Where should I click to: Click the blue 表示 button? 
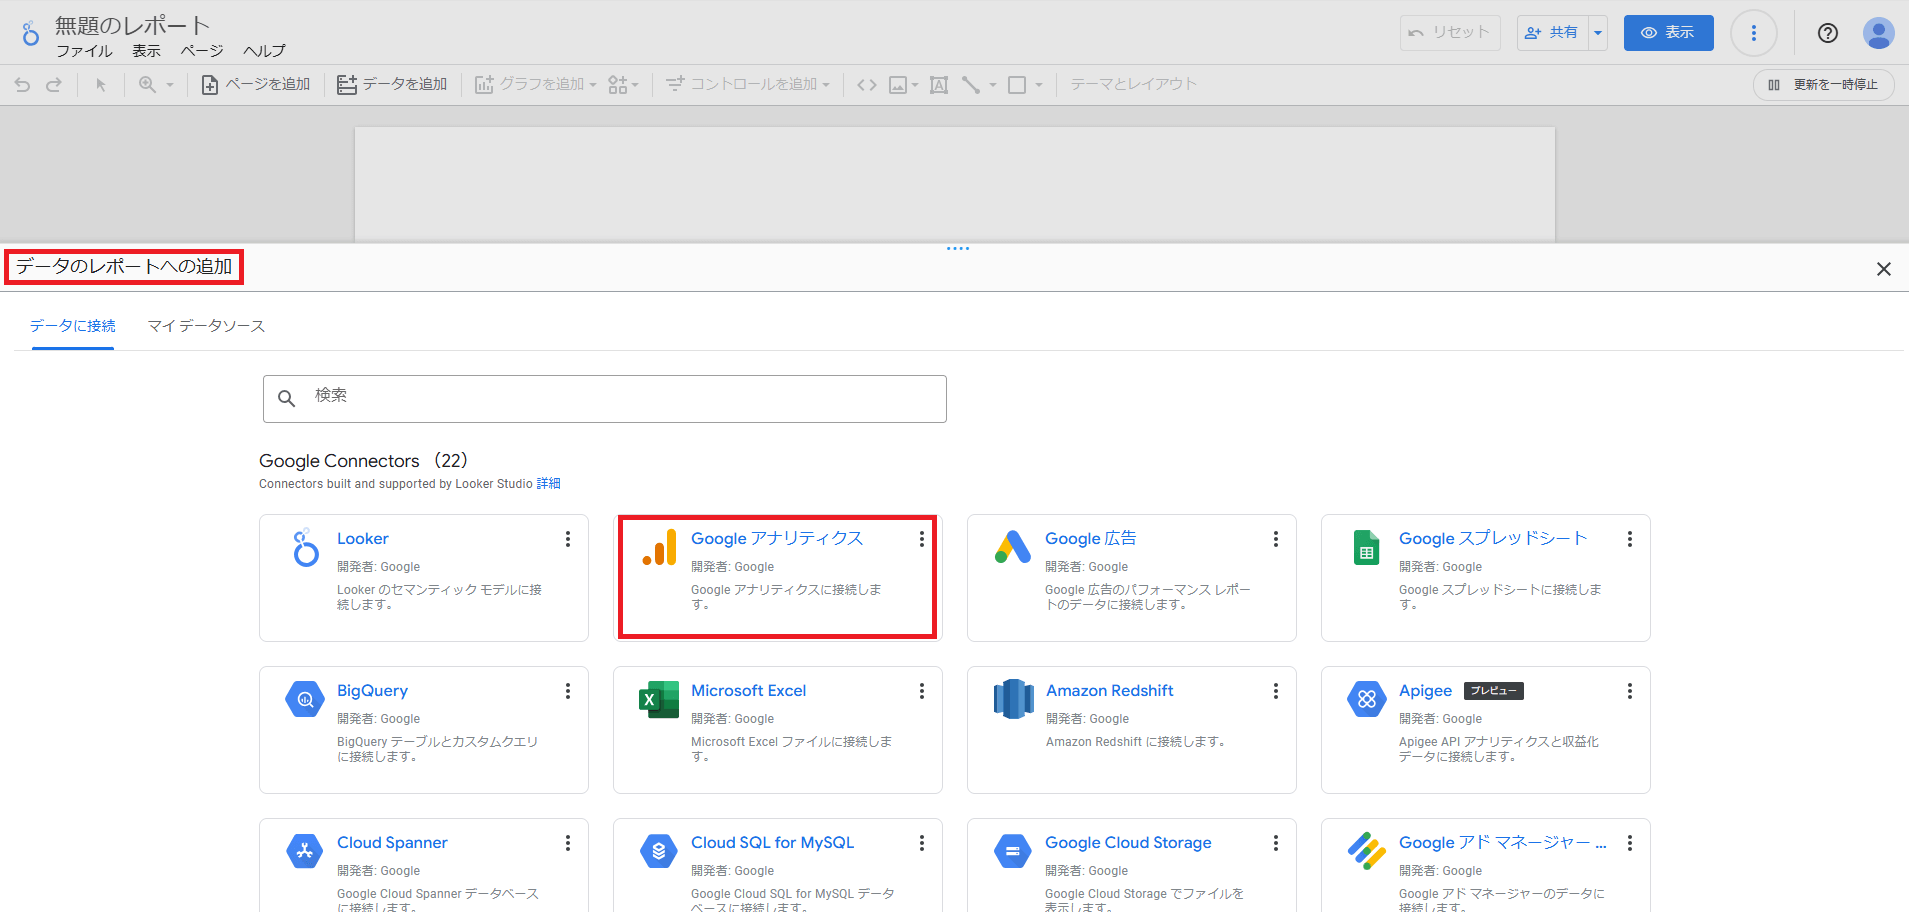(1668, 33)
